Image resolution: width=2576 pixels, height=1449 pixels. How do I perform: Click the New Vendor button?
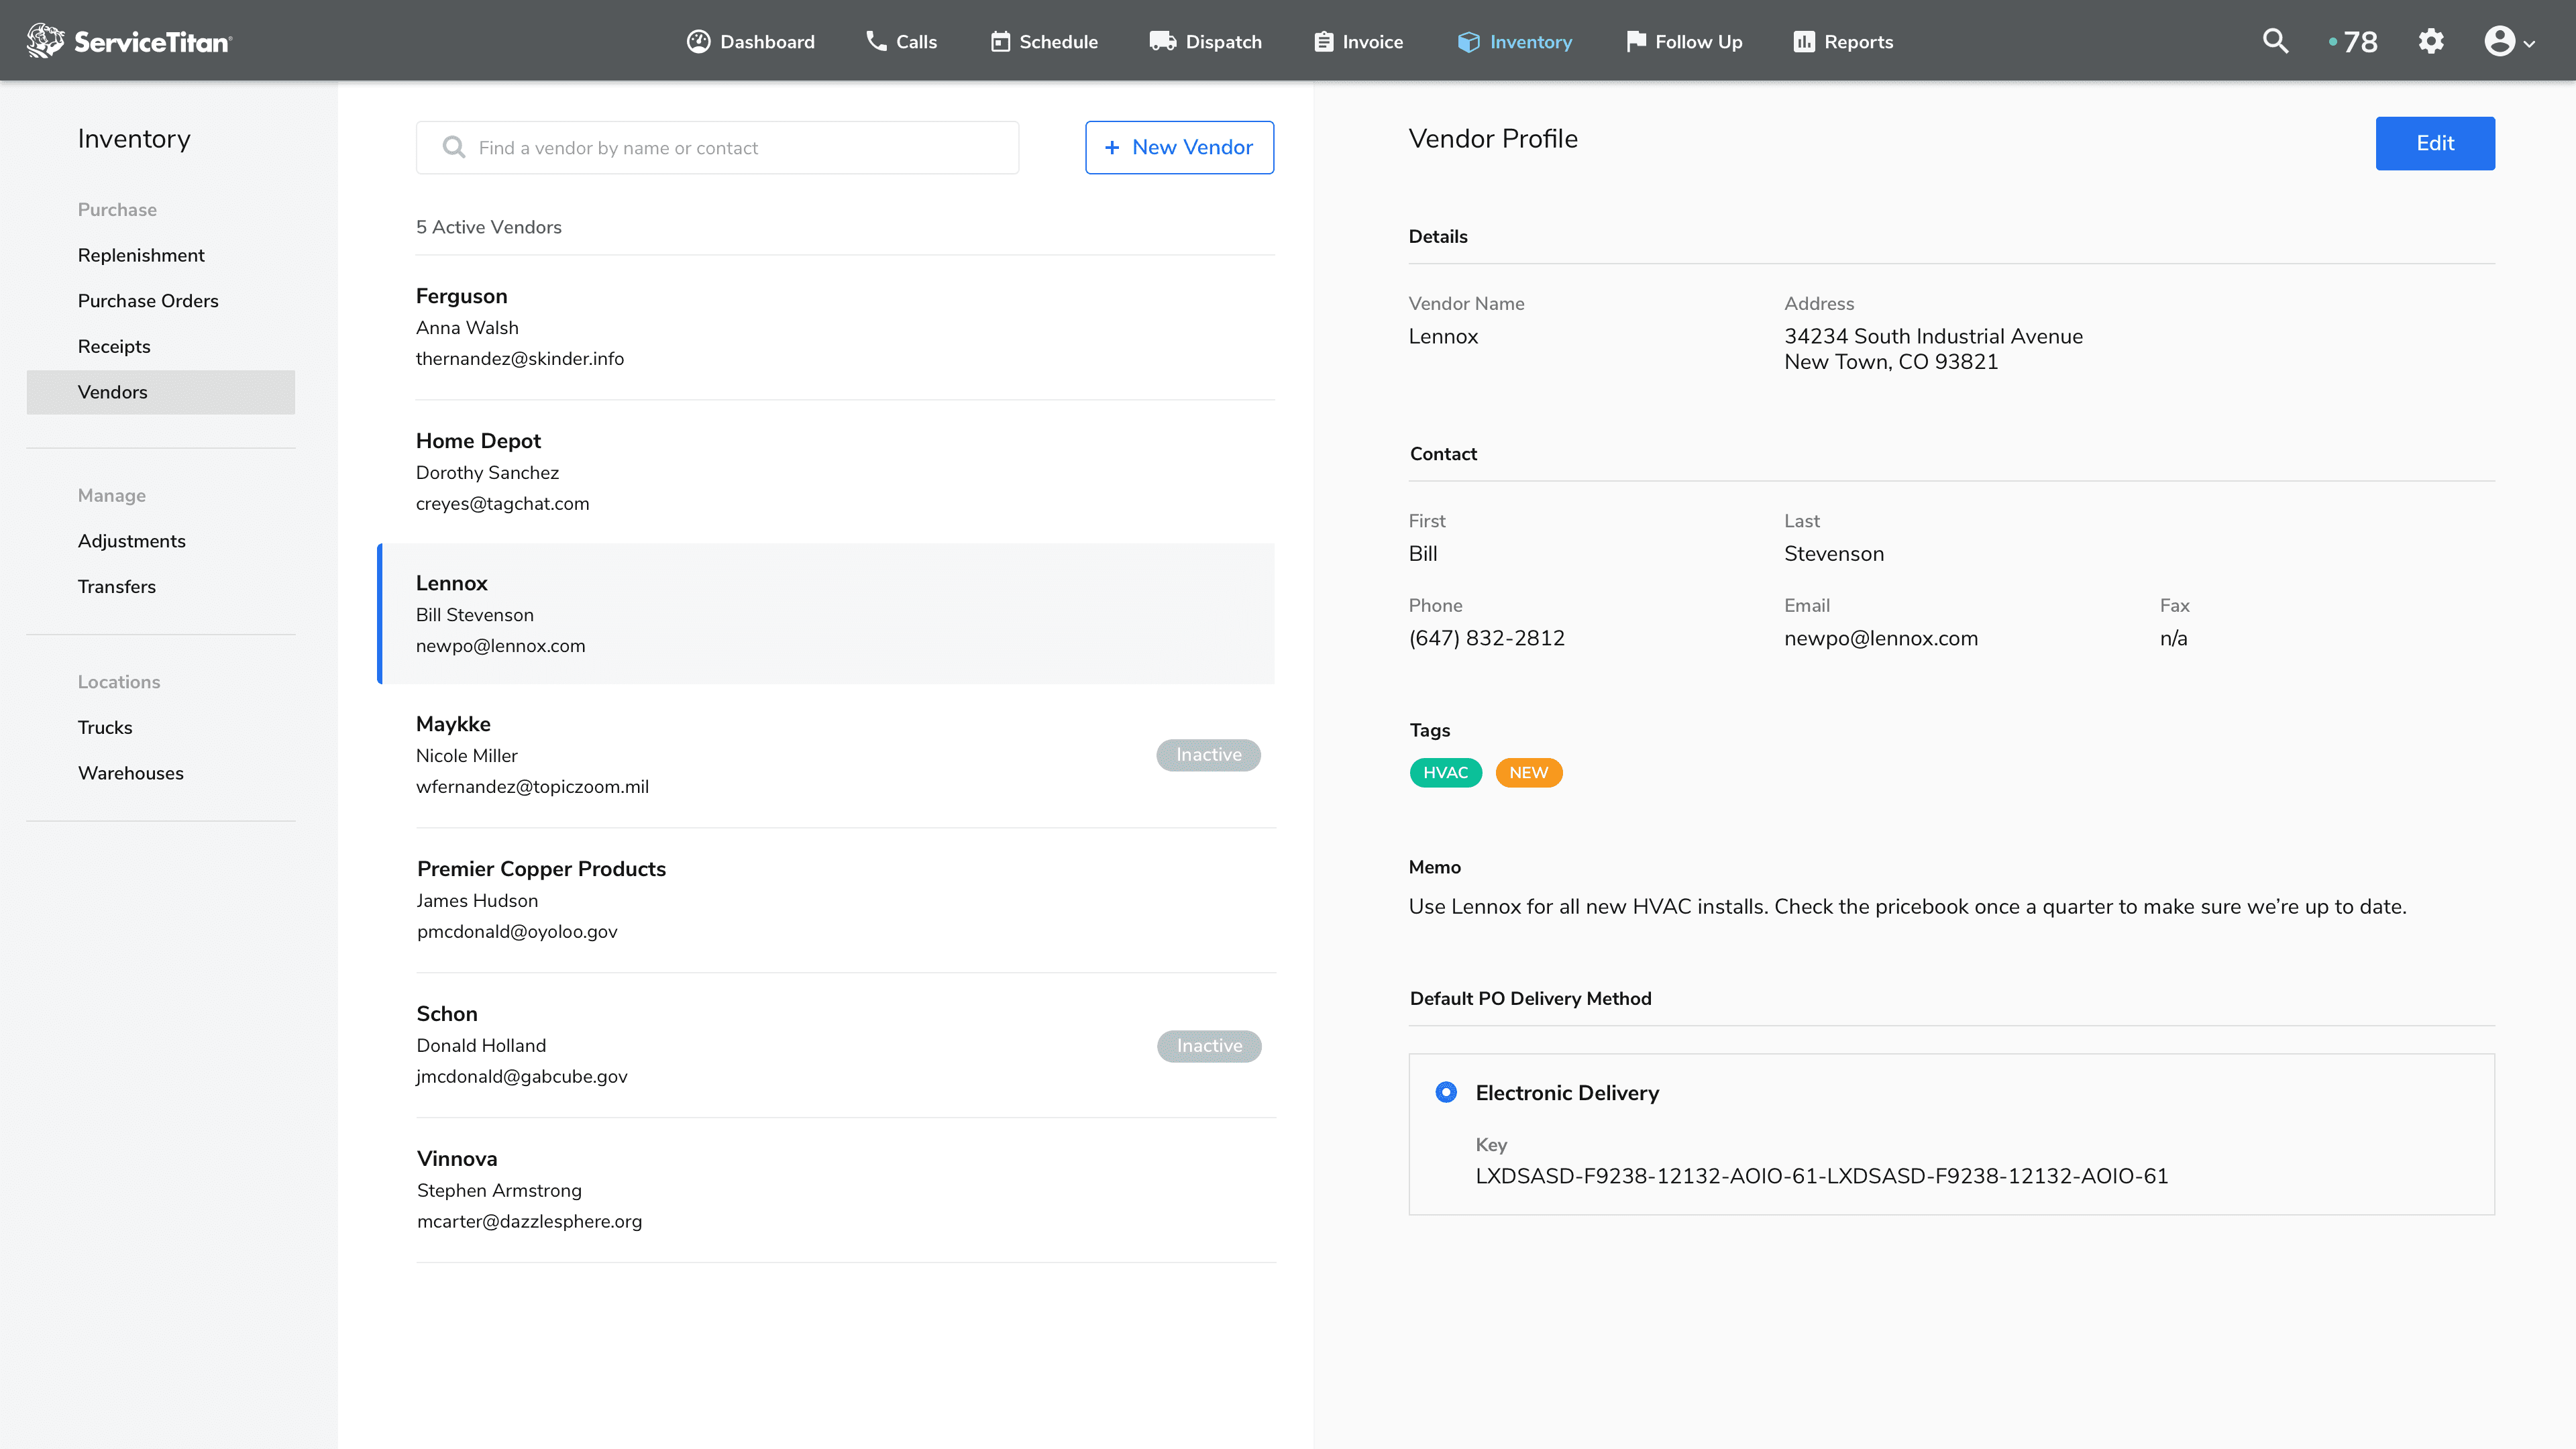coord(1179,147)
